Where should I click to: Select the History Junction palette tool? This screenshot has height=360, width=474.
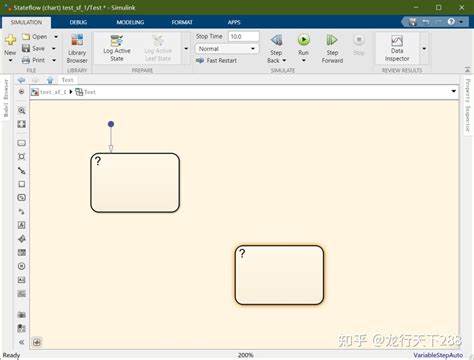(22, 266)
